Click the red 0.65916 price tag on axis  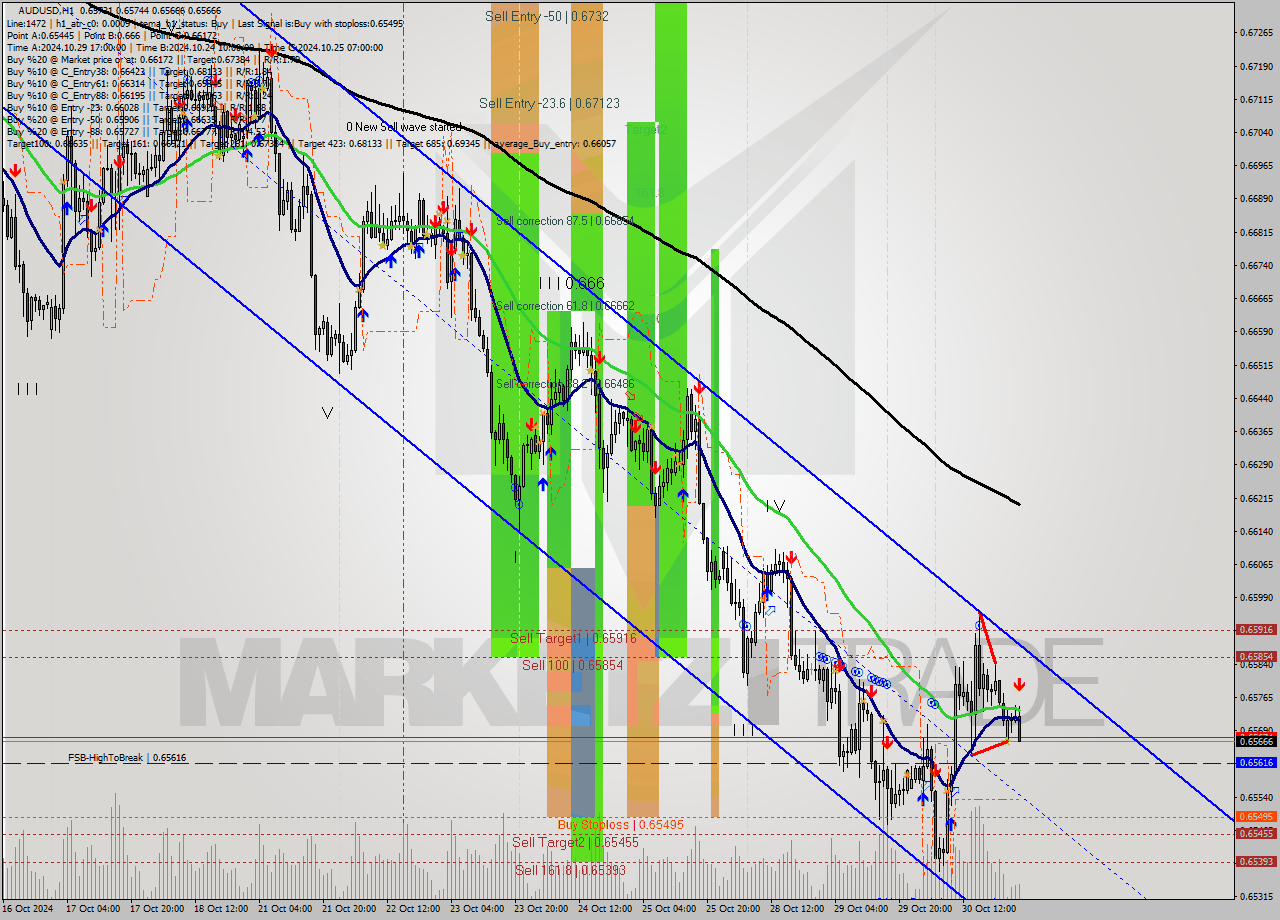(1256, 630)
